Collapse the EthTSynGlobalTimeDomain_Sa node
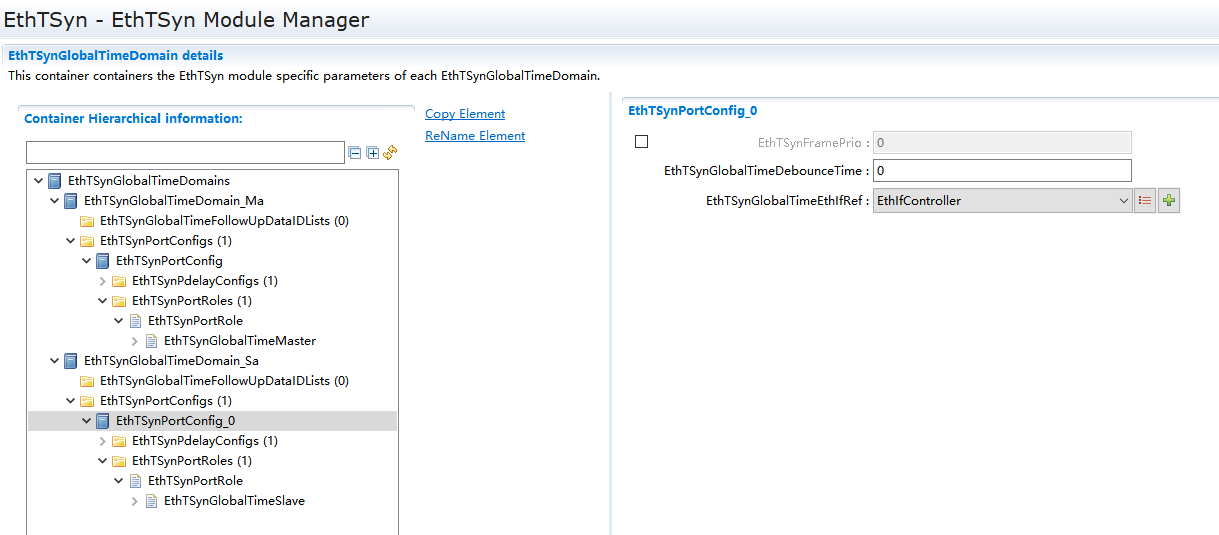The width and height of the screenshot is (1219, 535). point(55,361)
